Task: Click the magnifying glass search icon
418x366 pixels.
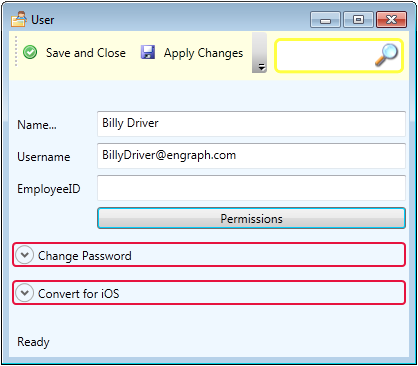Action: click(x=386, y=55)
